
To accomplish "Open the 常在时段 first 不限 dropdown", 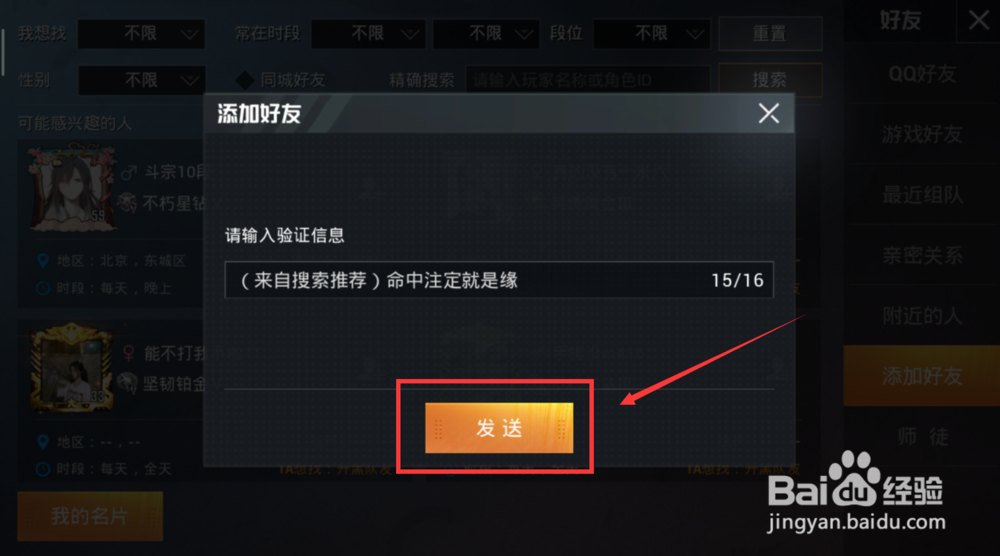I will (368, 34).
